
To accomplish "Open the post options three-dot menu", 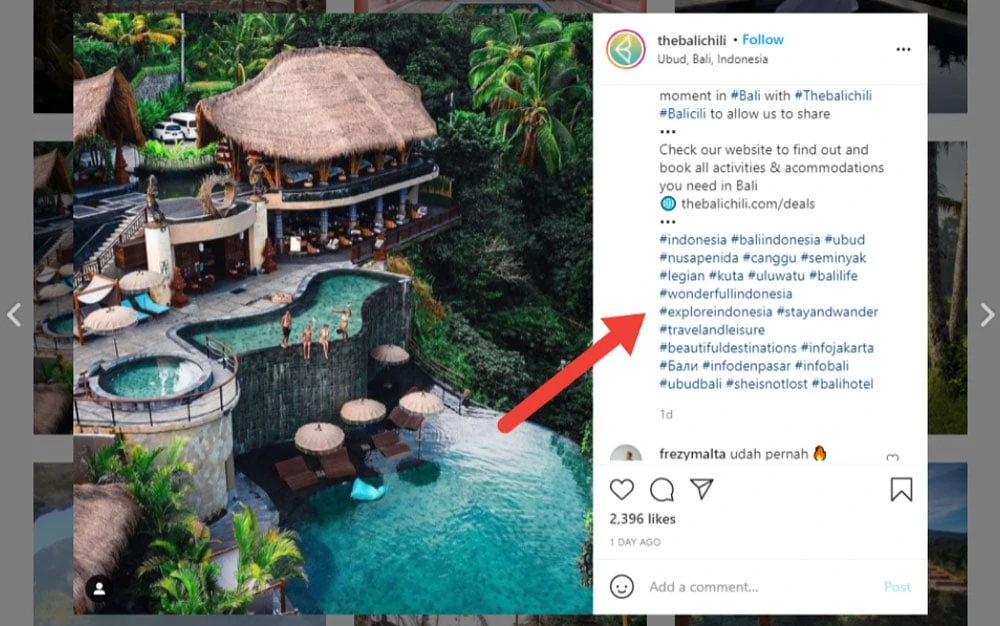I will (903, 48).
